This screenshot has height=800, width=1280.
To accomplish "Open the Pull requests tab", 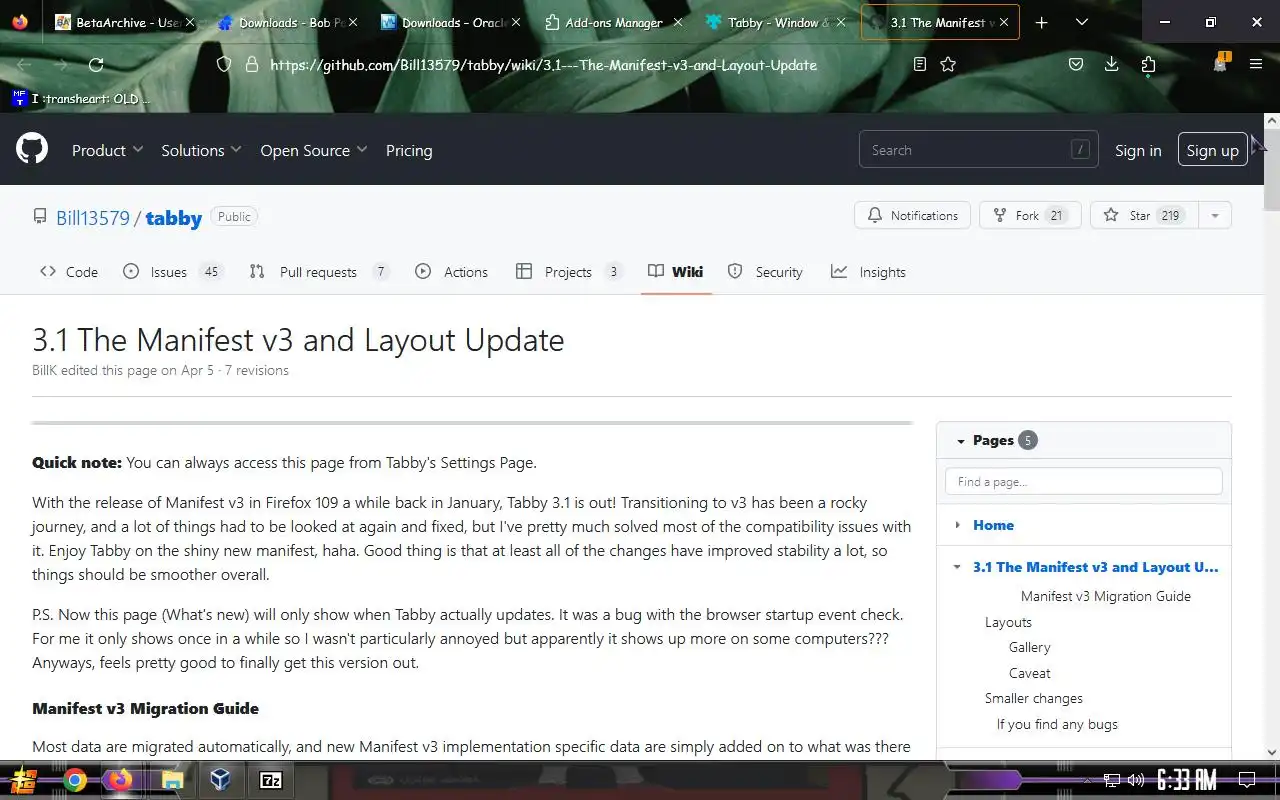I will point(319,272).
